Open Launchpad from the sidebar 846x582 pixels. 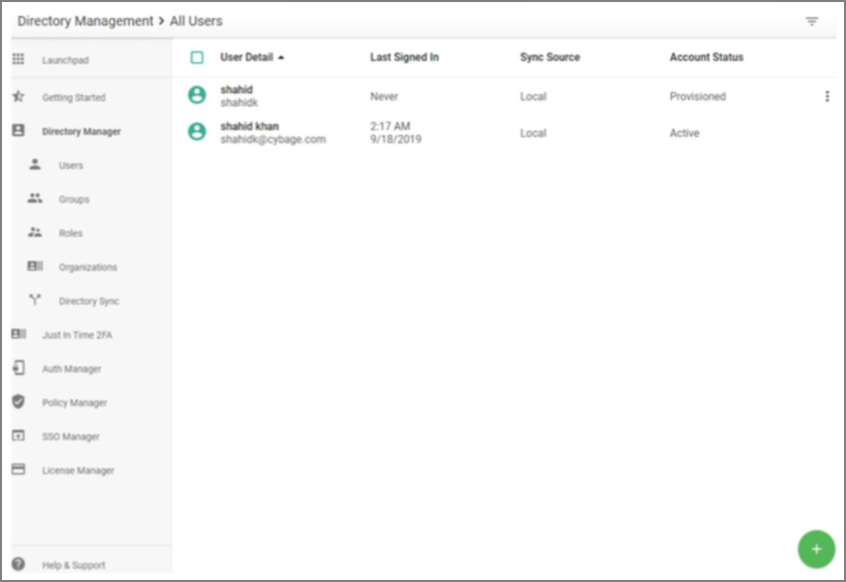pos(65,60)
